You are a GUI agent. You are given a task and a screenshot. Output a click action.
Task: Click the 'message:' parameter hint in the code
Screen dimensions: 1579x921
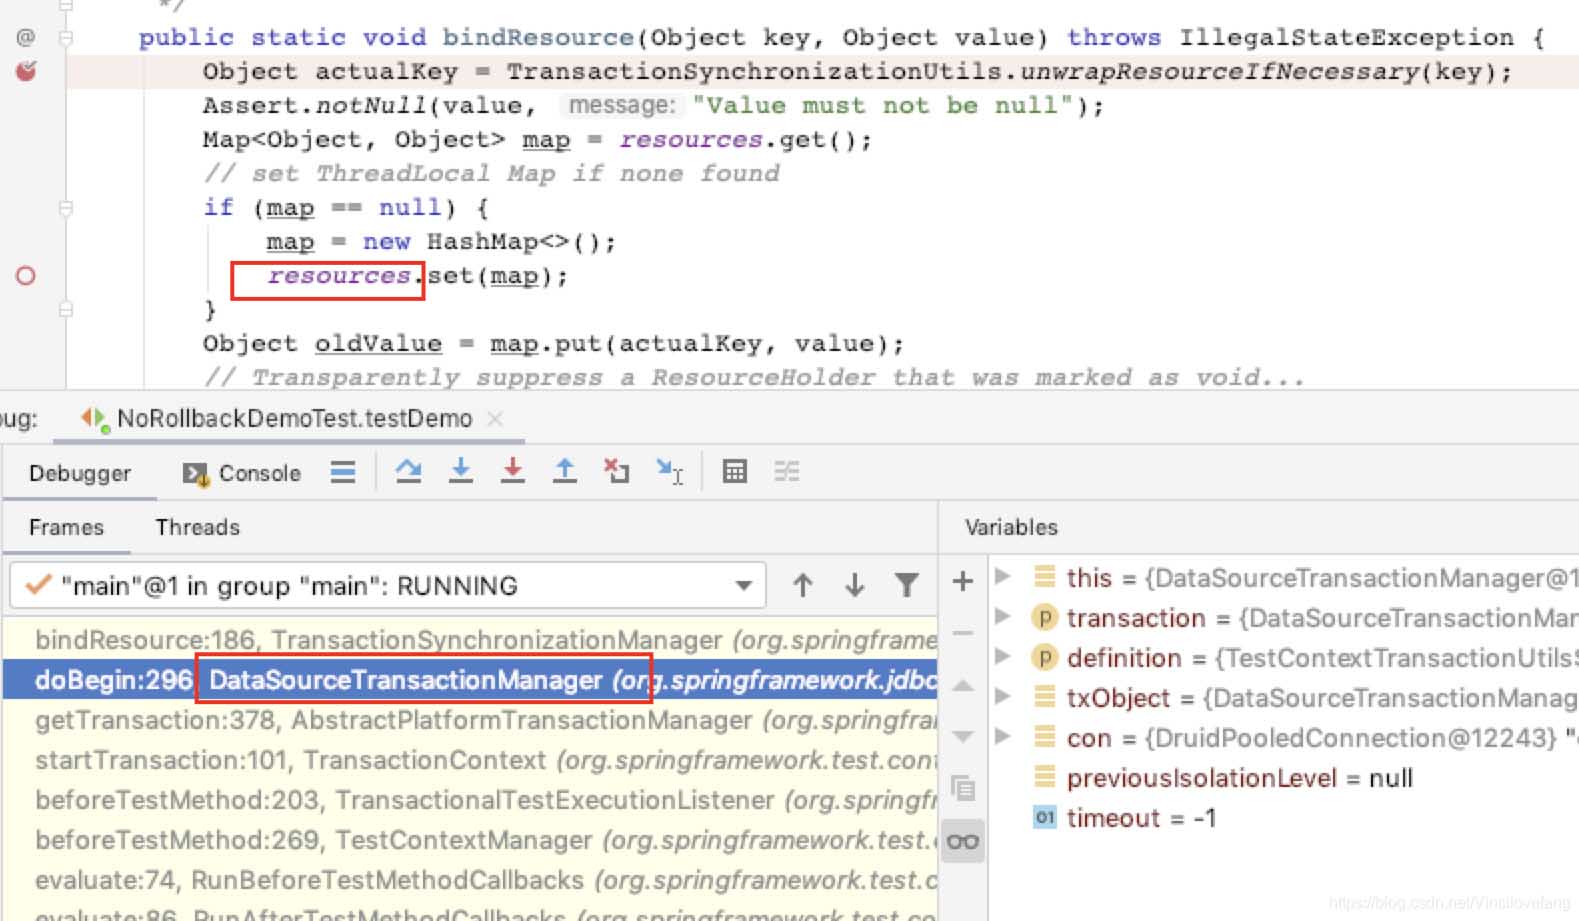coord(622,105)
